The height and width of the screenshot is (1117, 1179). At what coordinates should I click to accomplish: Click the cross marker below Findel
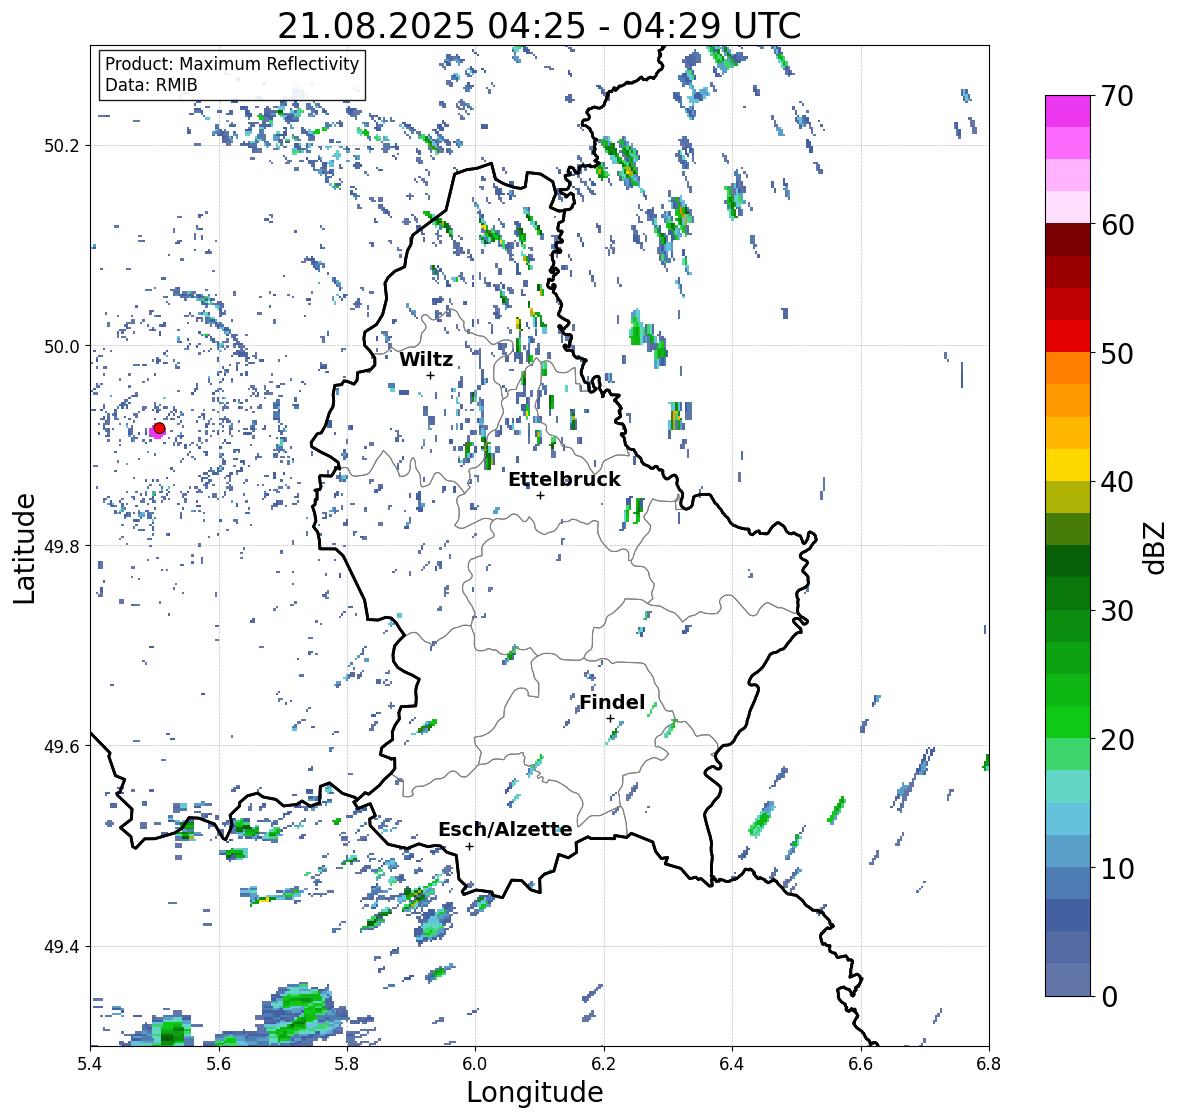(611, 719)
